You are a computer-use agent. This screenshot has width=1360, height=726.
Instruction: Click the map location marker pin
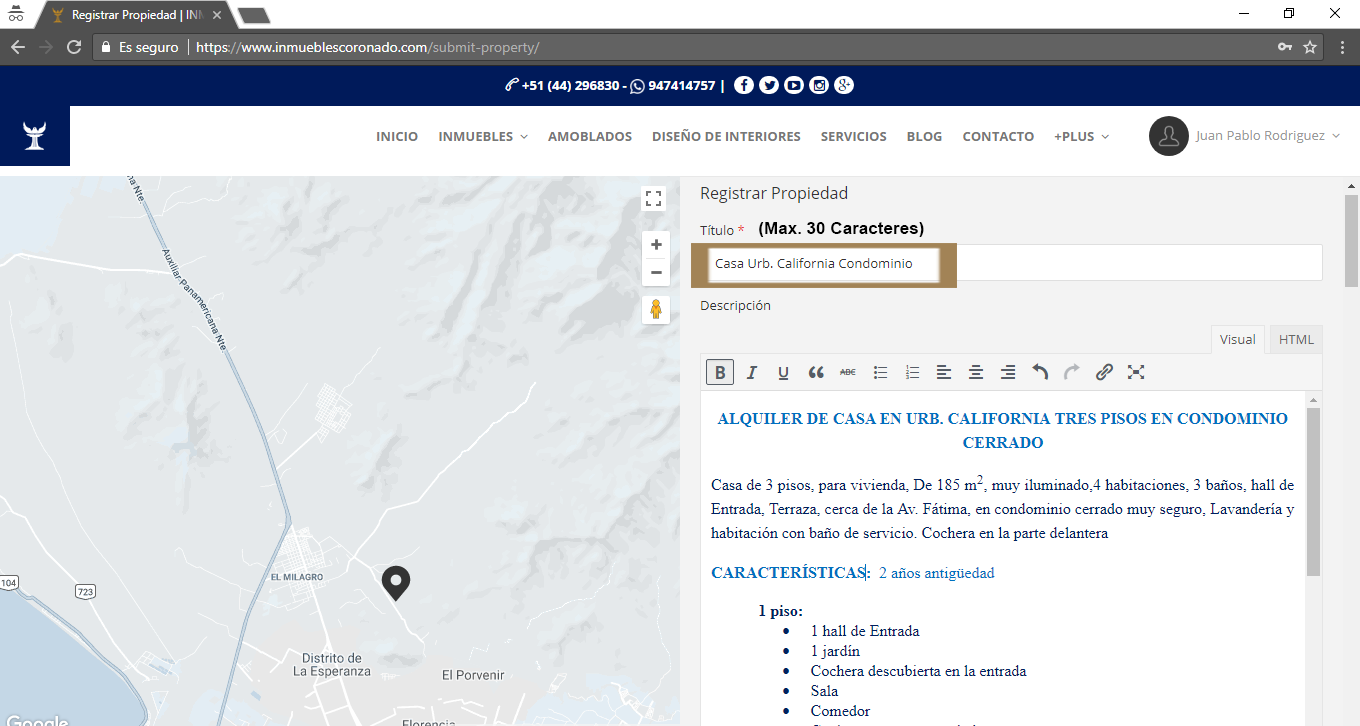pyautogui.click(x=397, y=581)
